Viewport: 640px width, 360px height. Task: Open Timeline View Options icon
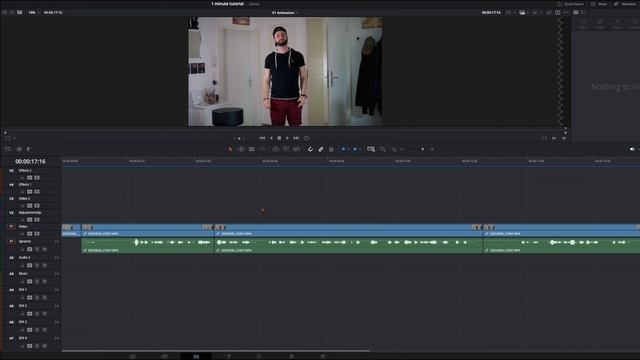[x=8, y=149]
